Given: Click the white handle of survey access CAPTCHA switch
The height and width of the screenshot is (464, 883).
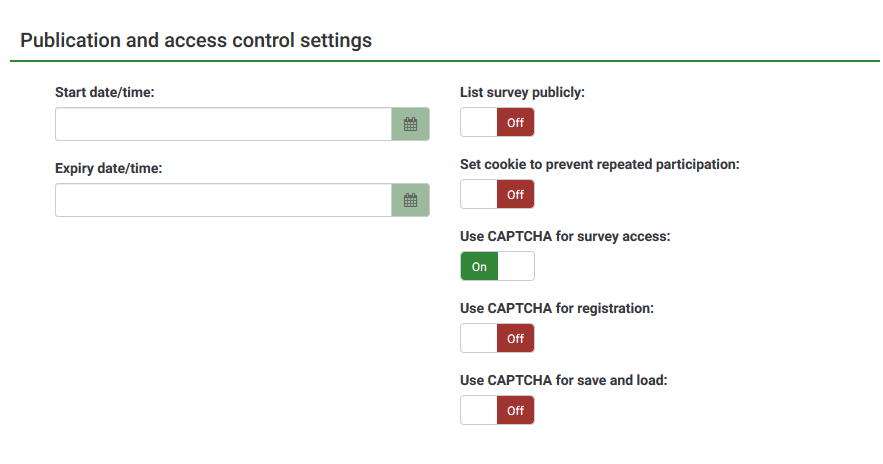Looking at the screenshot, I should tap(515, 267).
